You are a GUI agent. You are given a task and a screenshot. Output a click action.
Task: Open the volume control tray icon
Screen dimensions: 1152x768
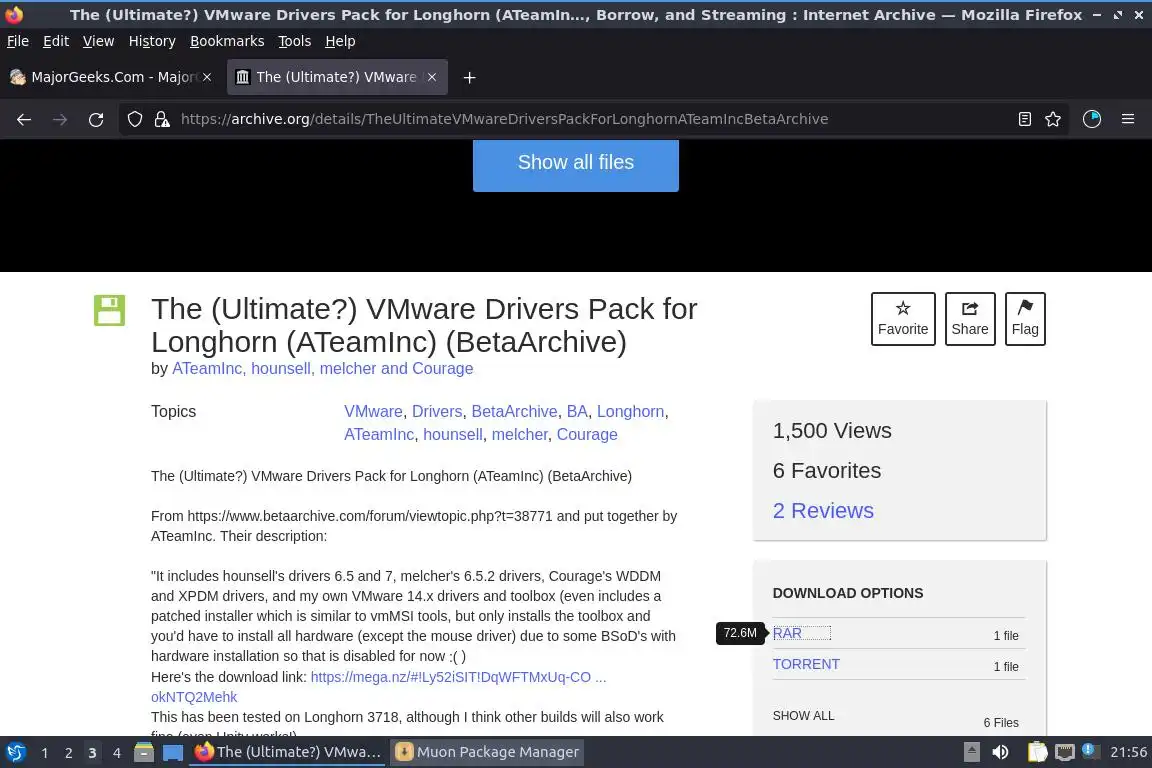(x=1000, y=752)
